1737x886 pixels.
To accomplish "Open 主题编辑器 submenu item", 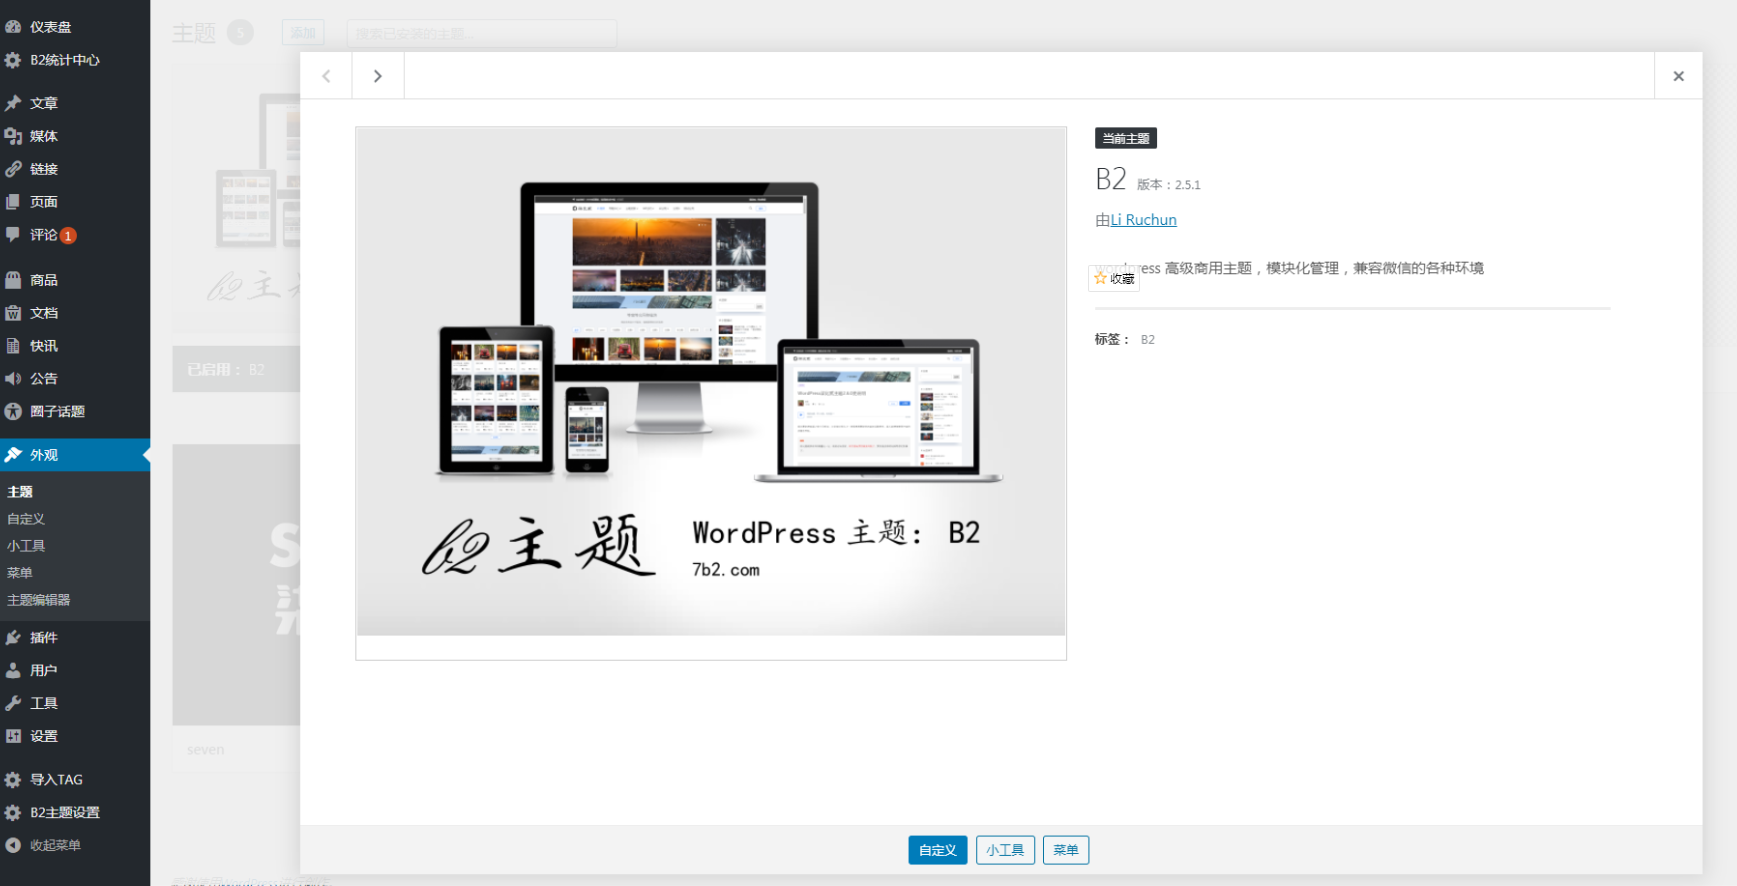I will point(38,600).
